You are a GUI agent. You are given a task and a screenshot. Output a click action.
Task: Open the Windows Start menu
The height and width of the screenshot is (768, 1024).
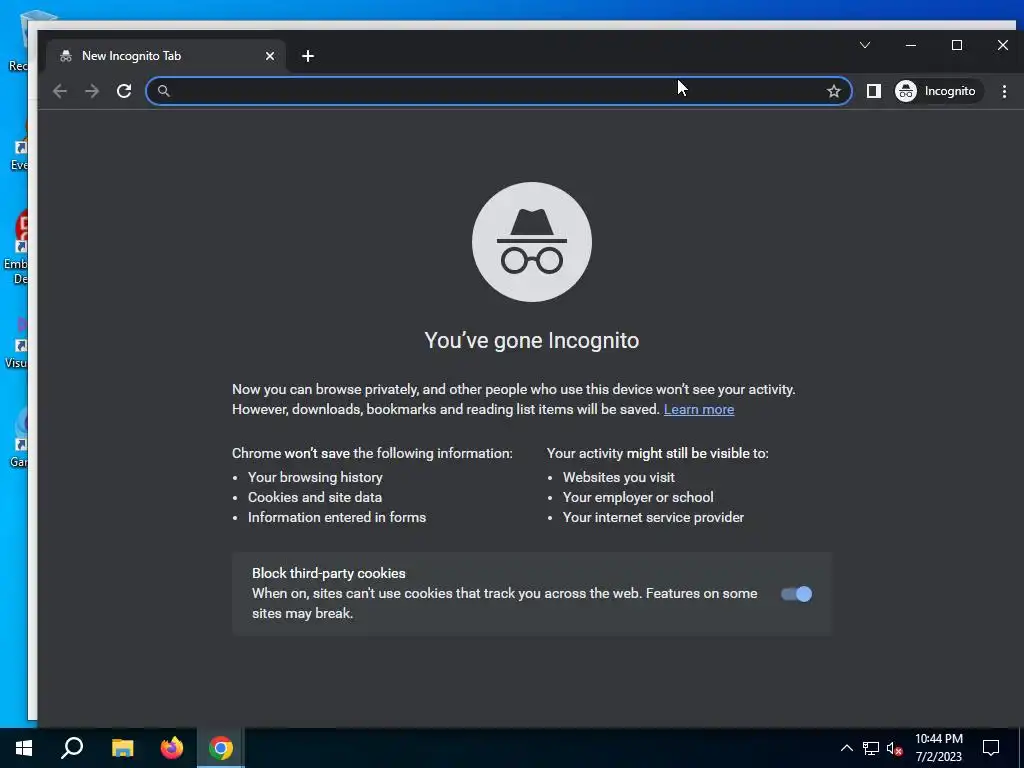click(24, 748)
